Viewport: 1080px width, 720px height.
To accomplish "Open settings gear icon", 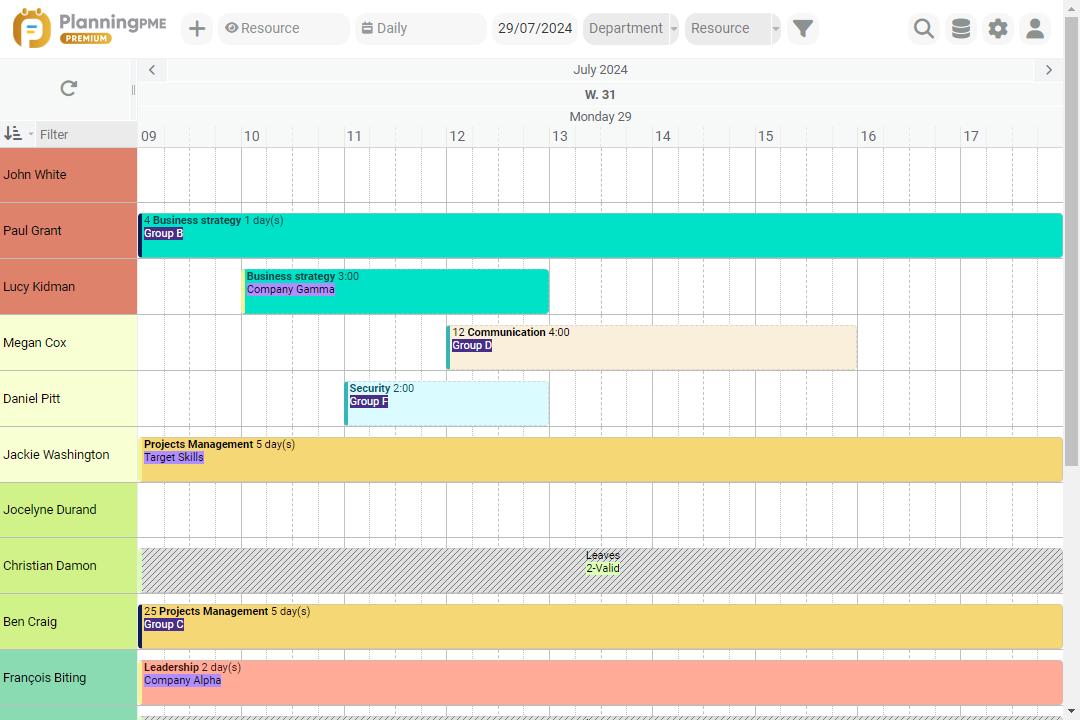I will 998,28.
